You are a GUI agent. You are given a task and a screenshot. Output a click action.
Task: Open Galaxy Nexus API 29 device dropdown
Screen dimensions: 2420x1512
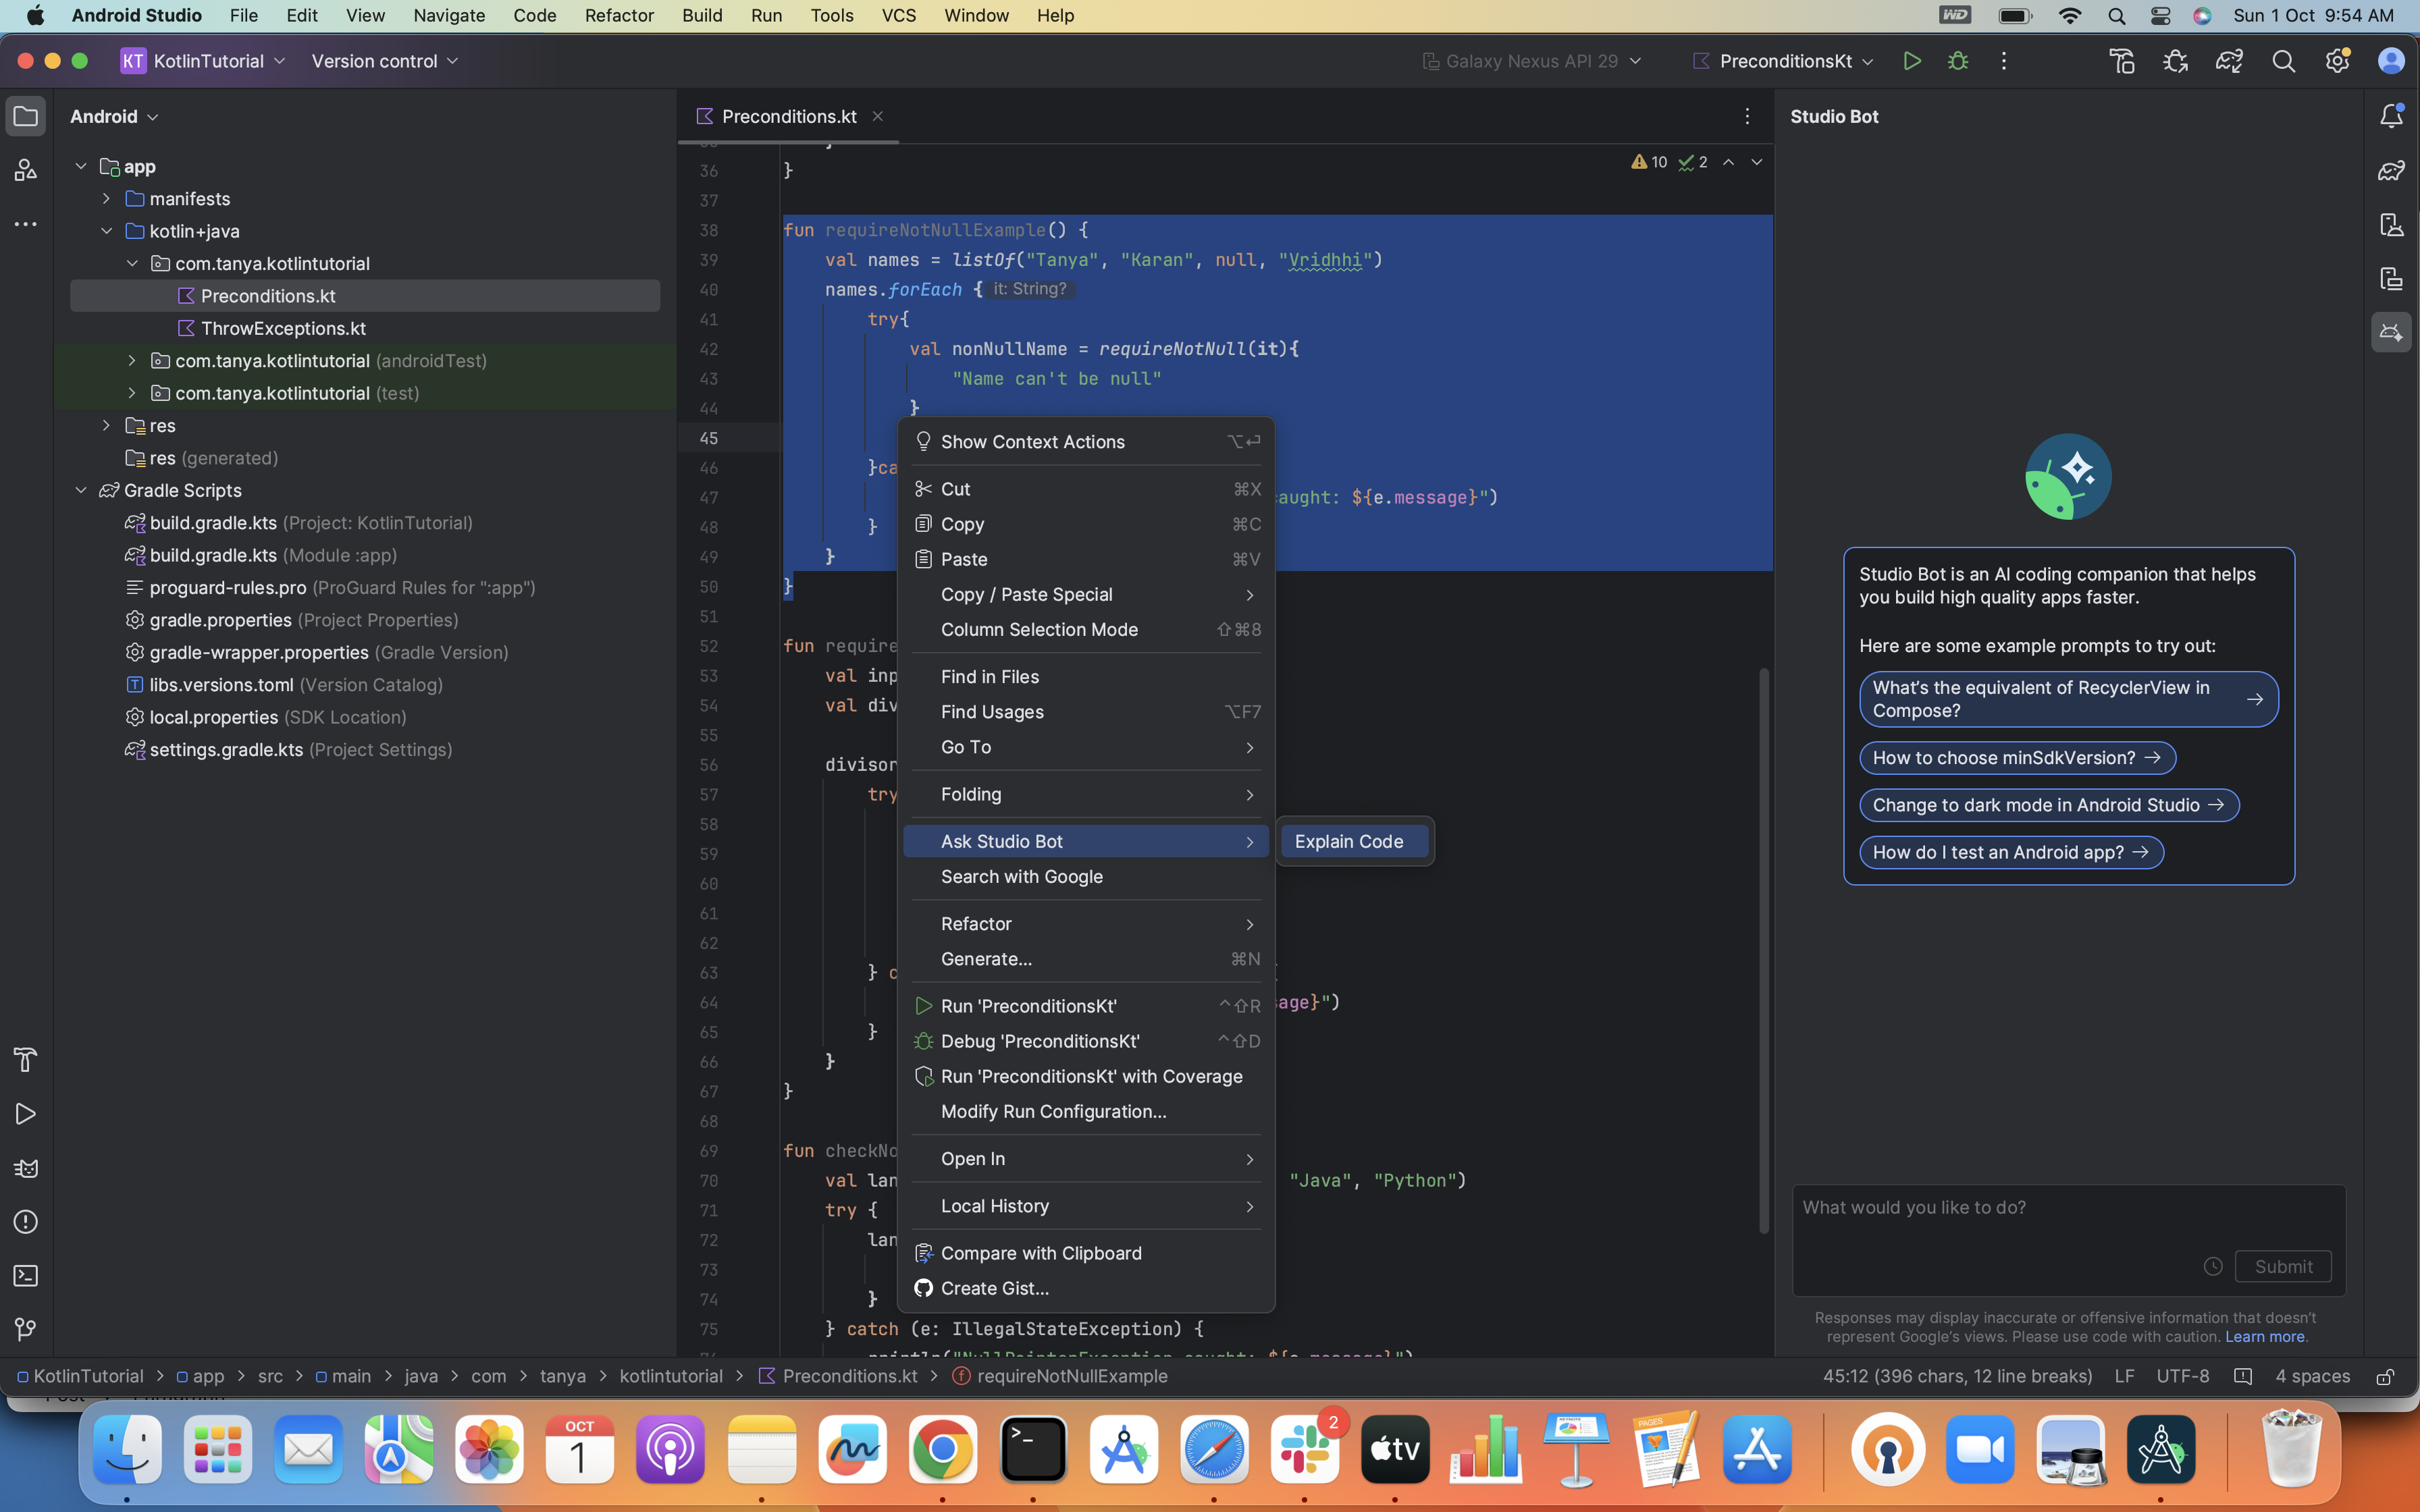click(x=1532, y=61)
